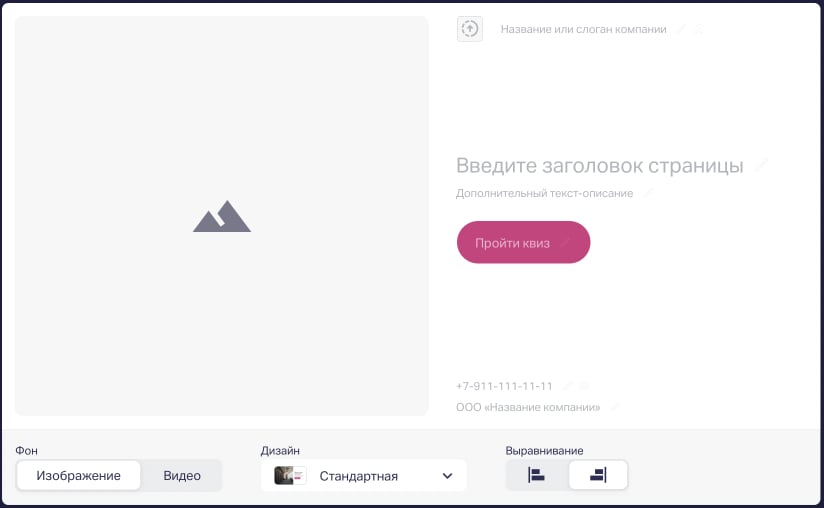Click the Фон label
This screenshot has height=508, width=824.
(26, 451)
